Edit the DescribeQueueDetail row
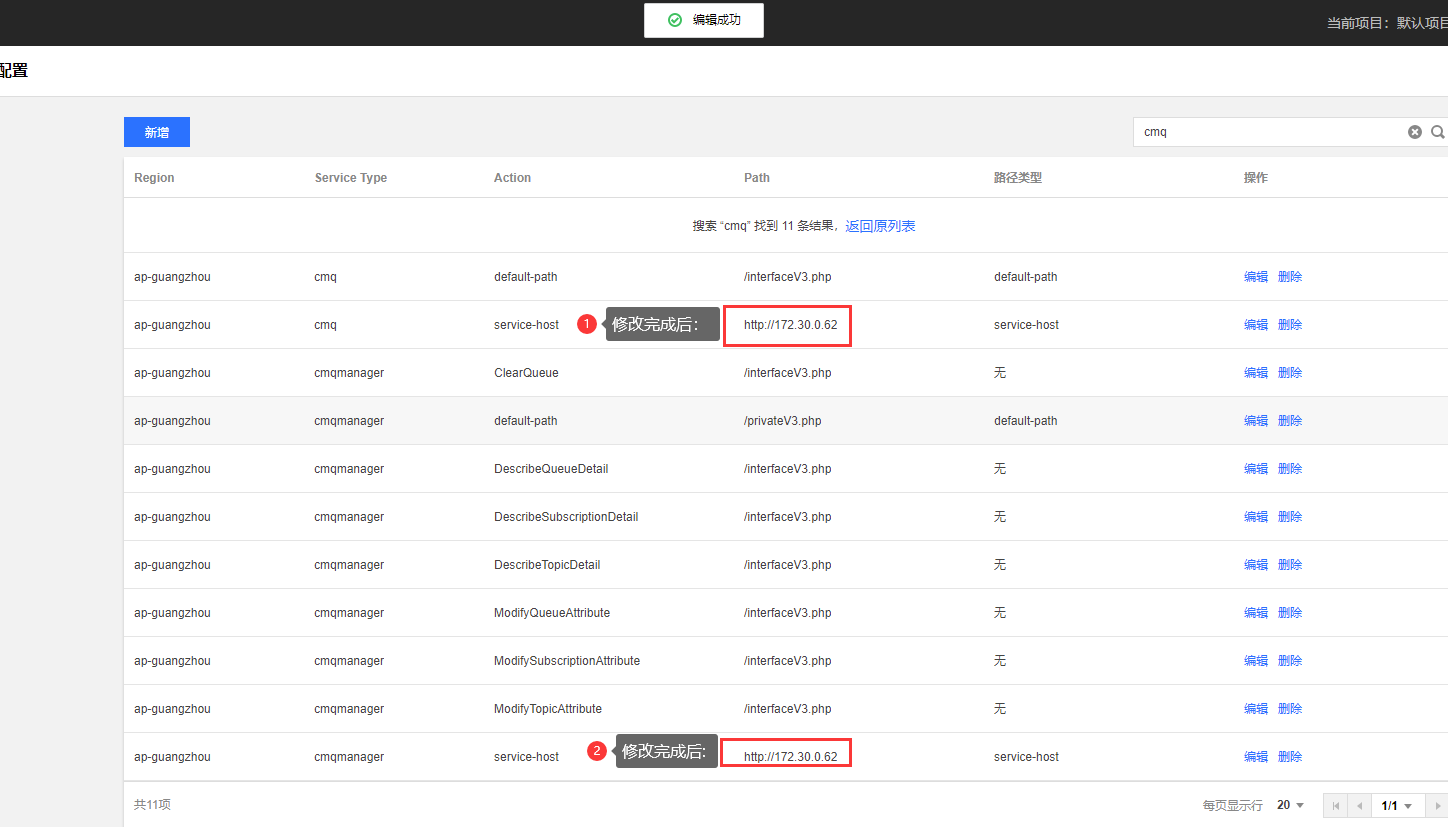Image resolution: width=1448 pixels, height=827 pixels. pos(1256,469)
